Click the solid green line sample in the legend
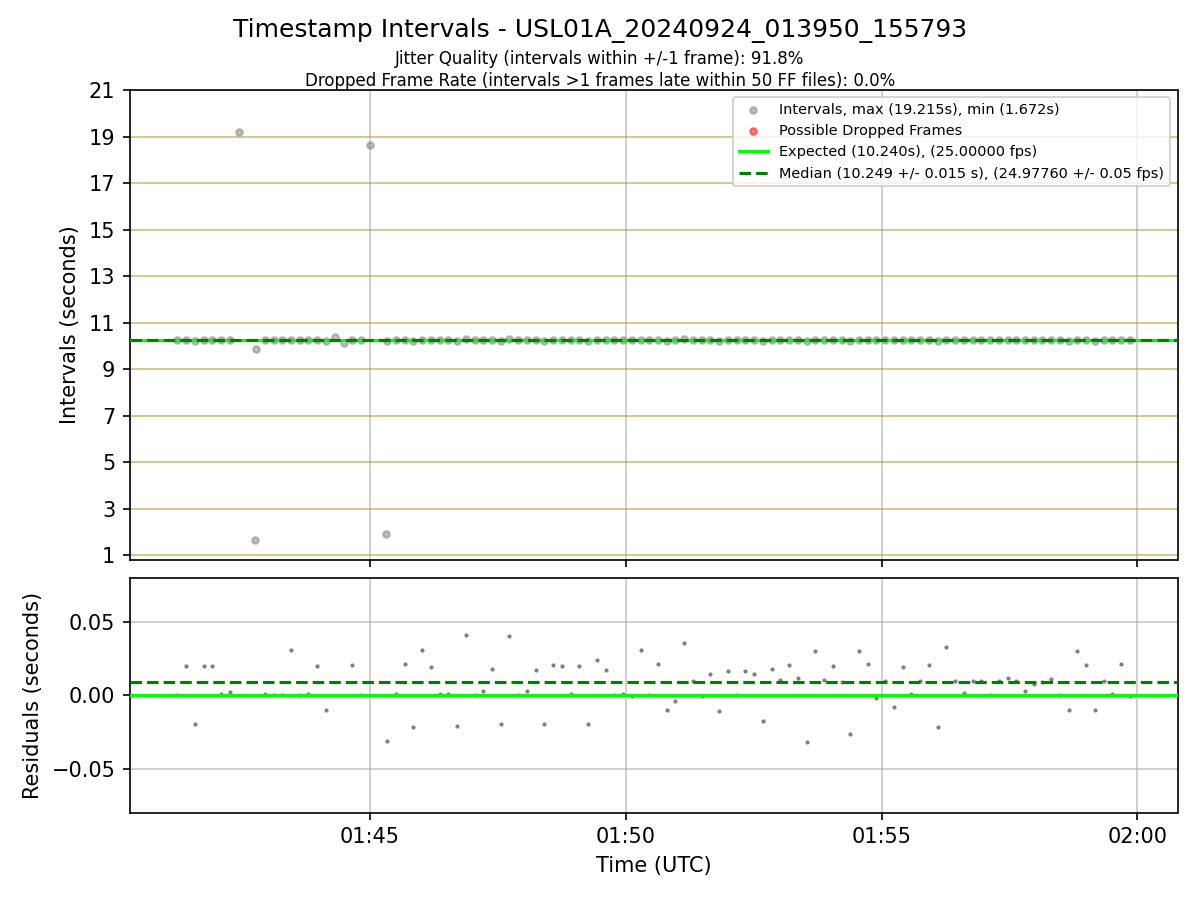Screen dimensions: 1200x900 click(x=753, y=152)
